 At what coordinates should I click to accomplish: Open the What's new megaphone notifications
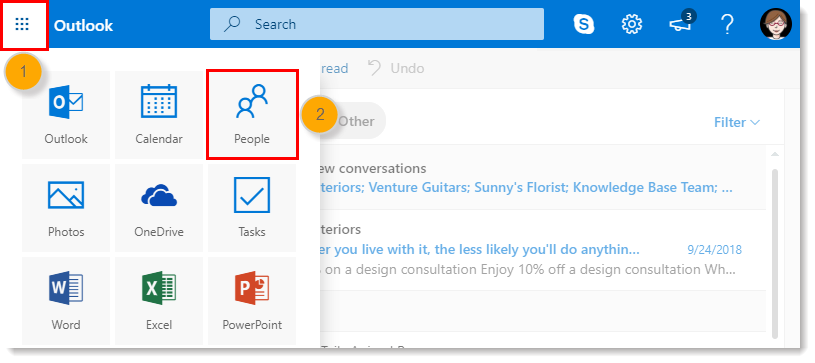click(681, 24)
